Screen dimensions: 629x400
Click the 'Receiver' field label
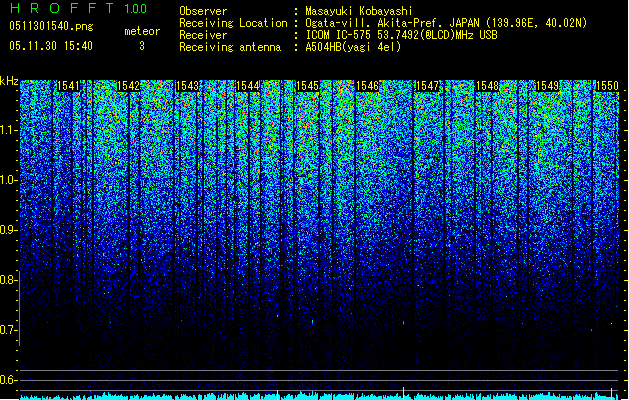click(203, 35)
